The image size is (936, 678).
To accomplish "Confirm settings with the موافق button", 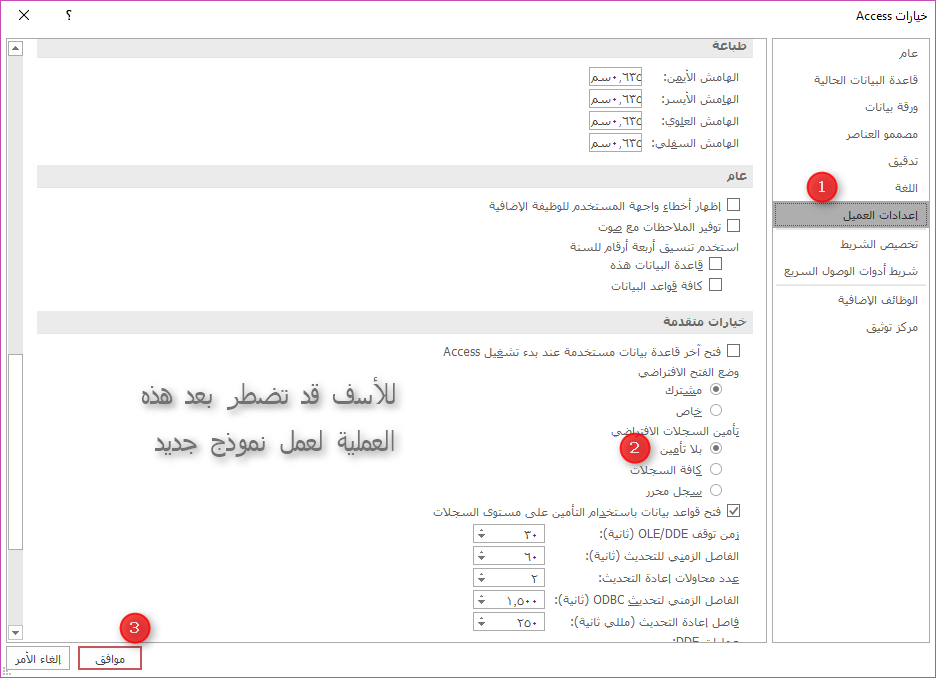I will click(110, 658).
